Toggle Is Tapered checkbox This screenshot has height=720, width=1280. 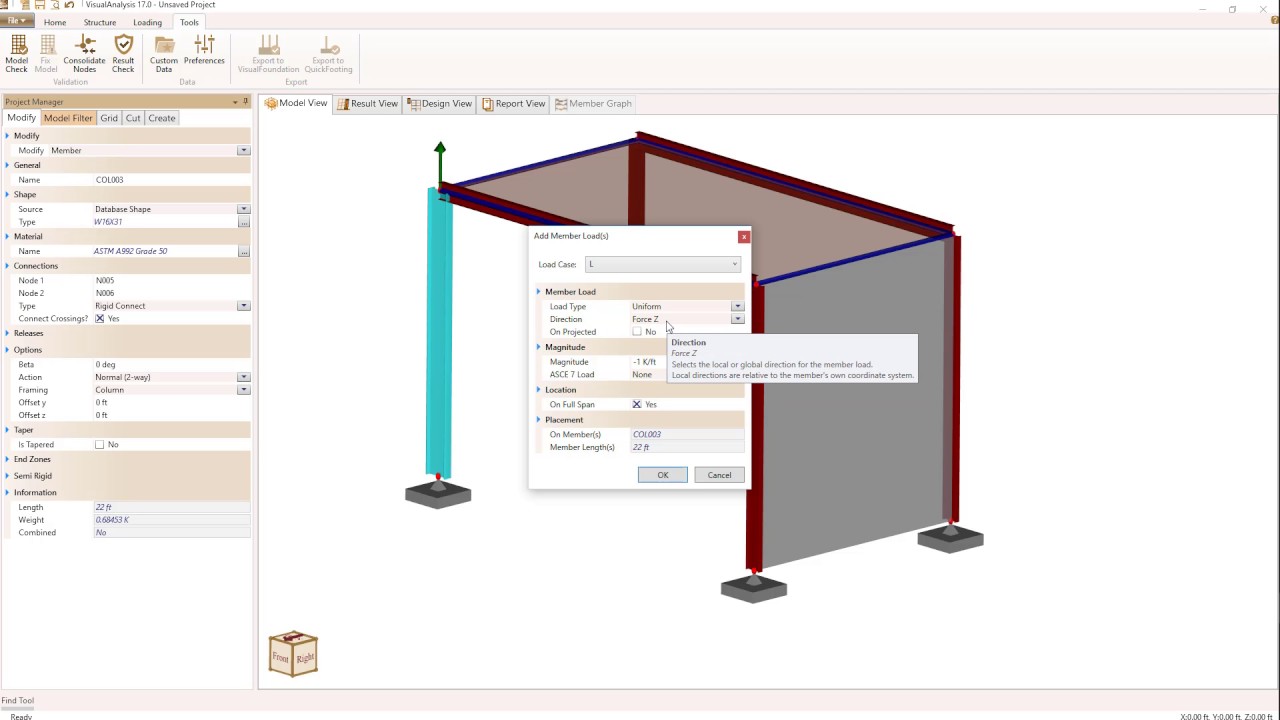[x=99, y=444]
